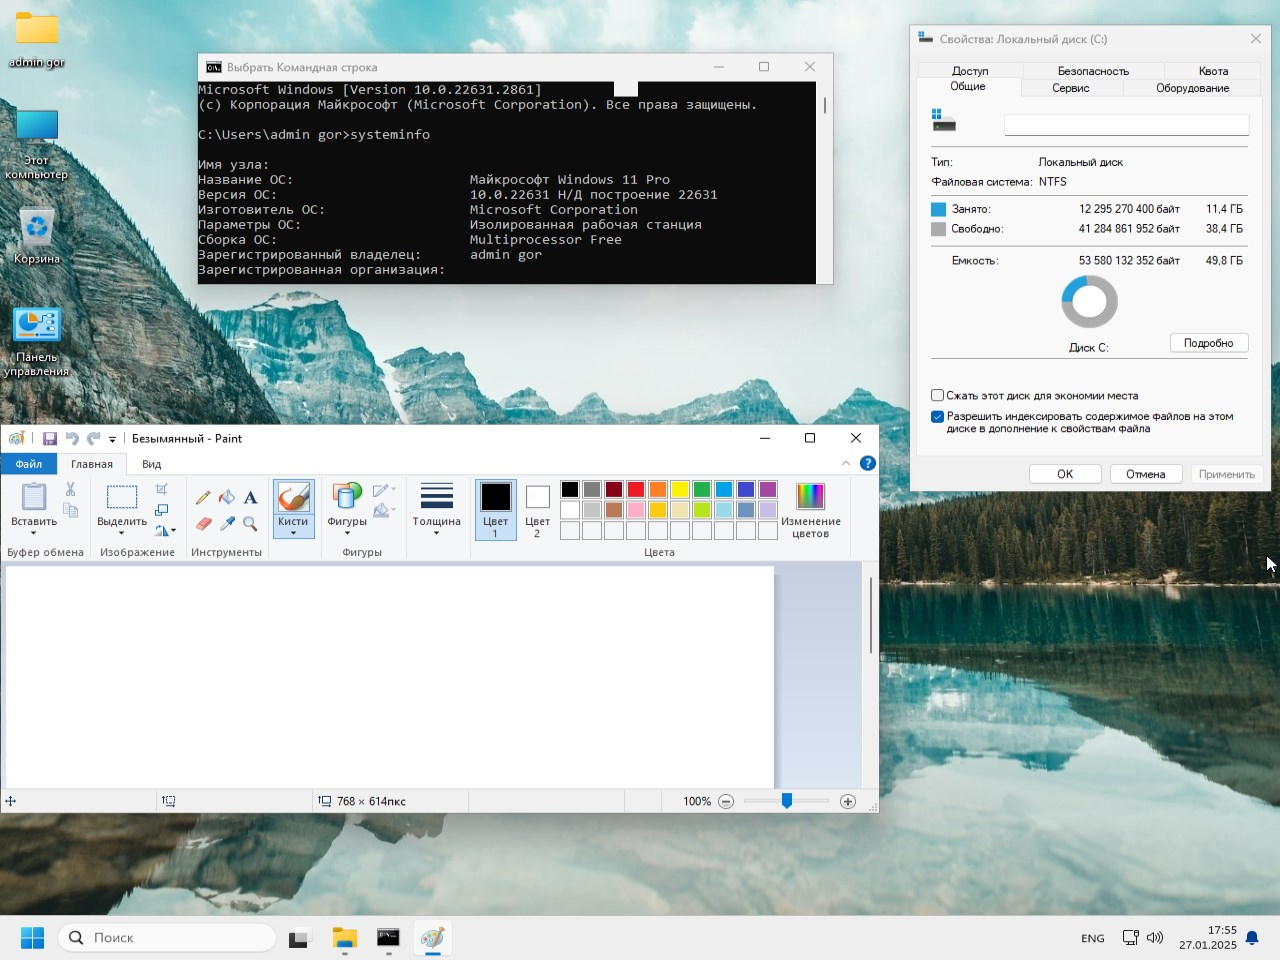Image resolution: width=1280 pixels, height=960 pixels.
Task: Expand the Paste dropdown menu
Action: point(34,532)
